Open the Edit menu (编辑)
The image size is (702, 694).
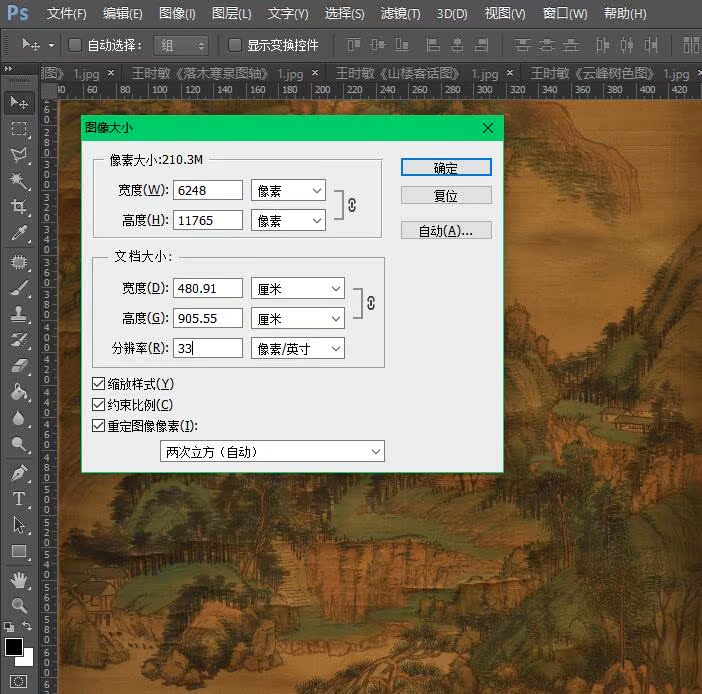pyautogui.click(x=123, y=14)
